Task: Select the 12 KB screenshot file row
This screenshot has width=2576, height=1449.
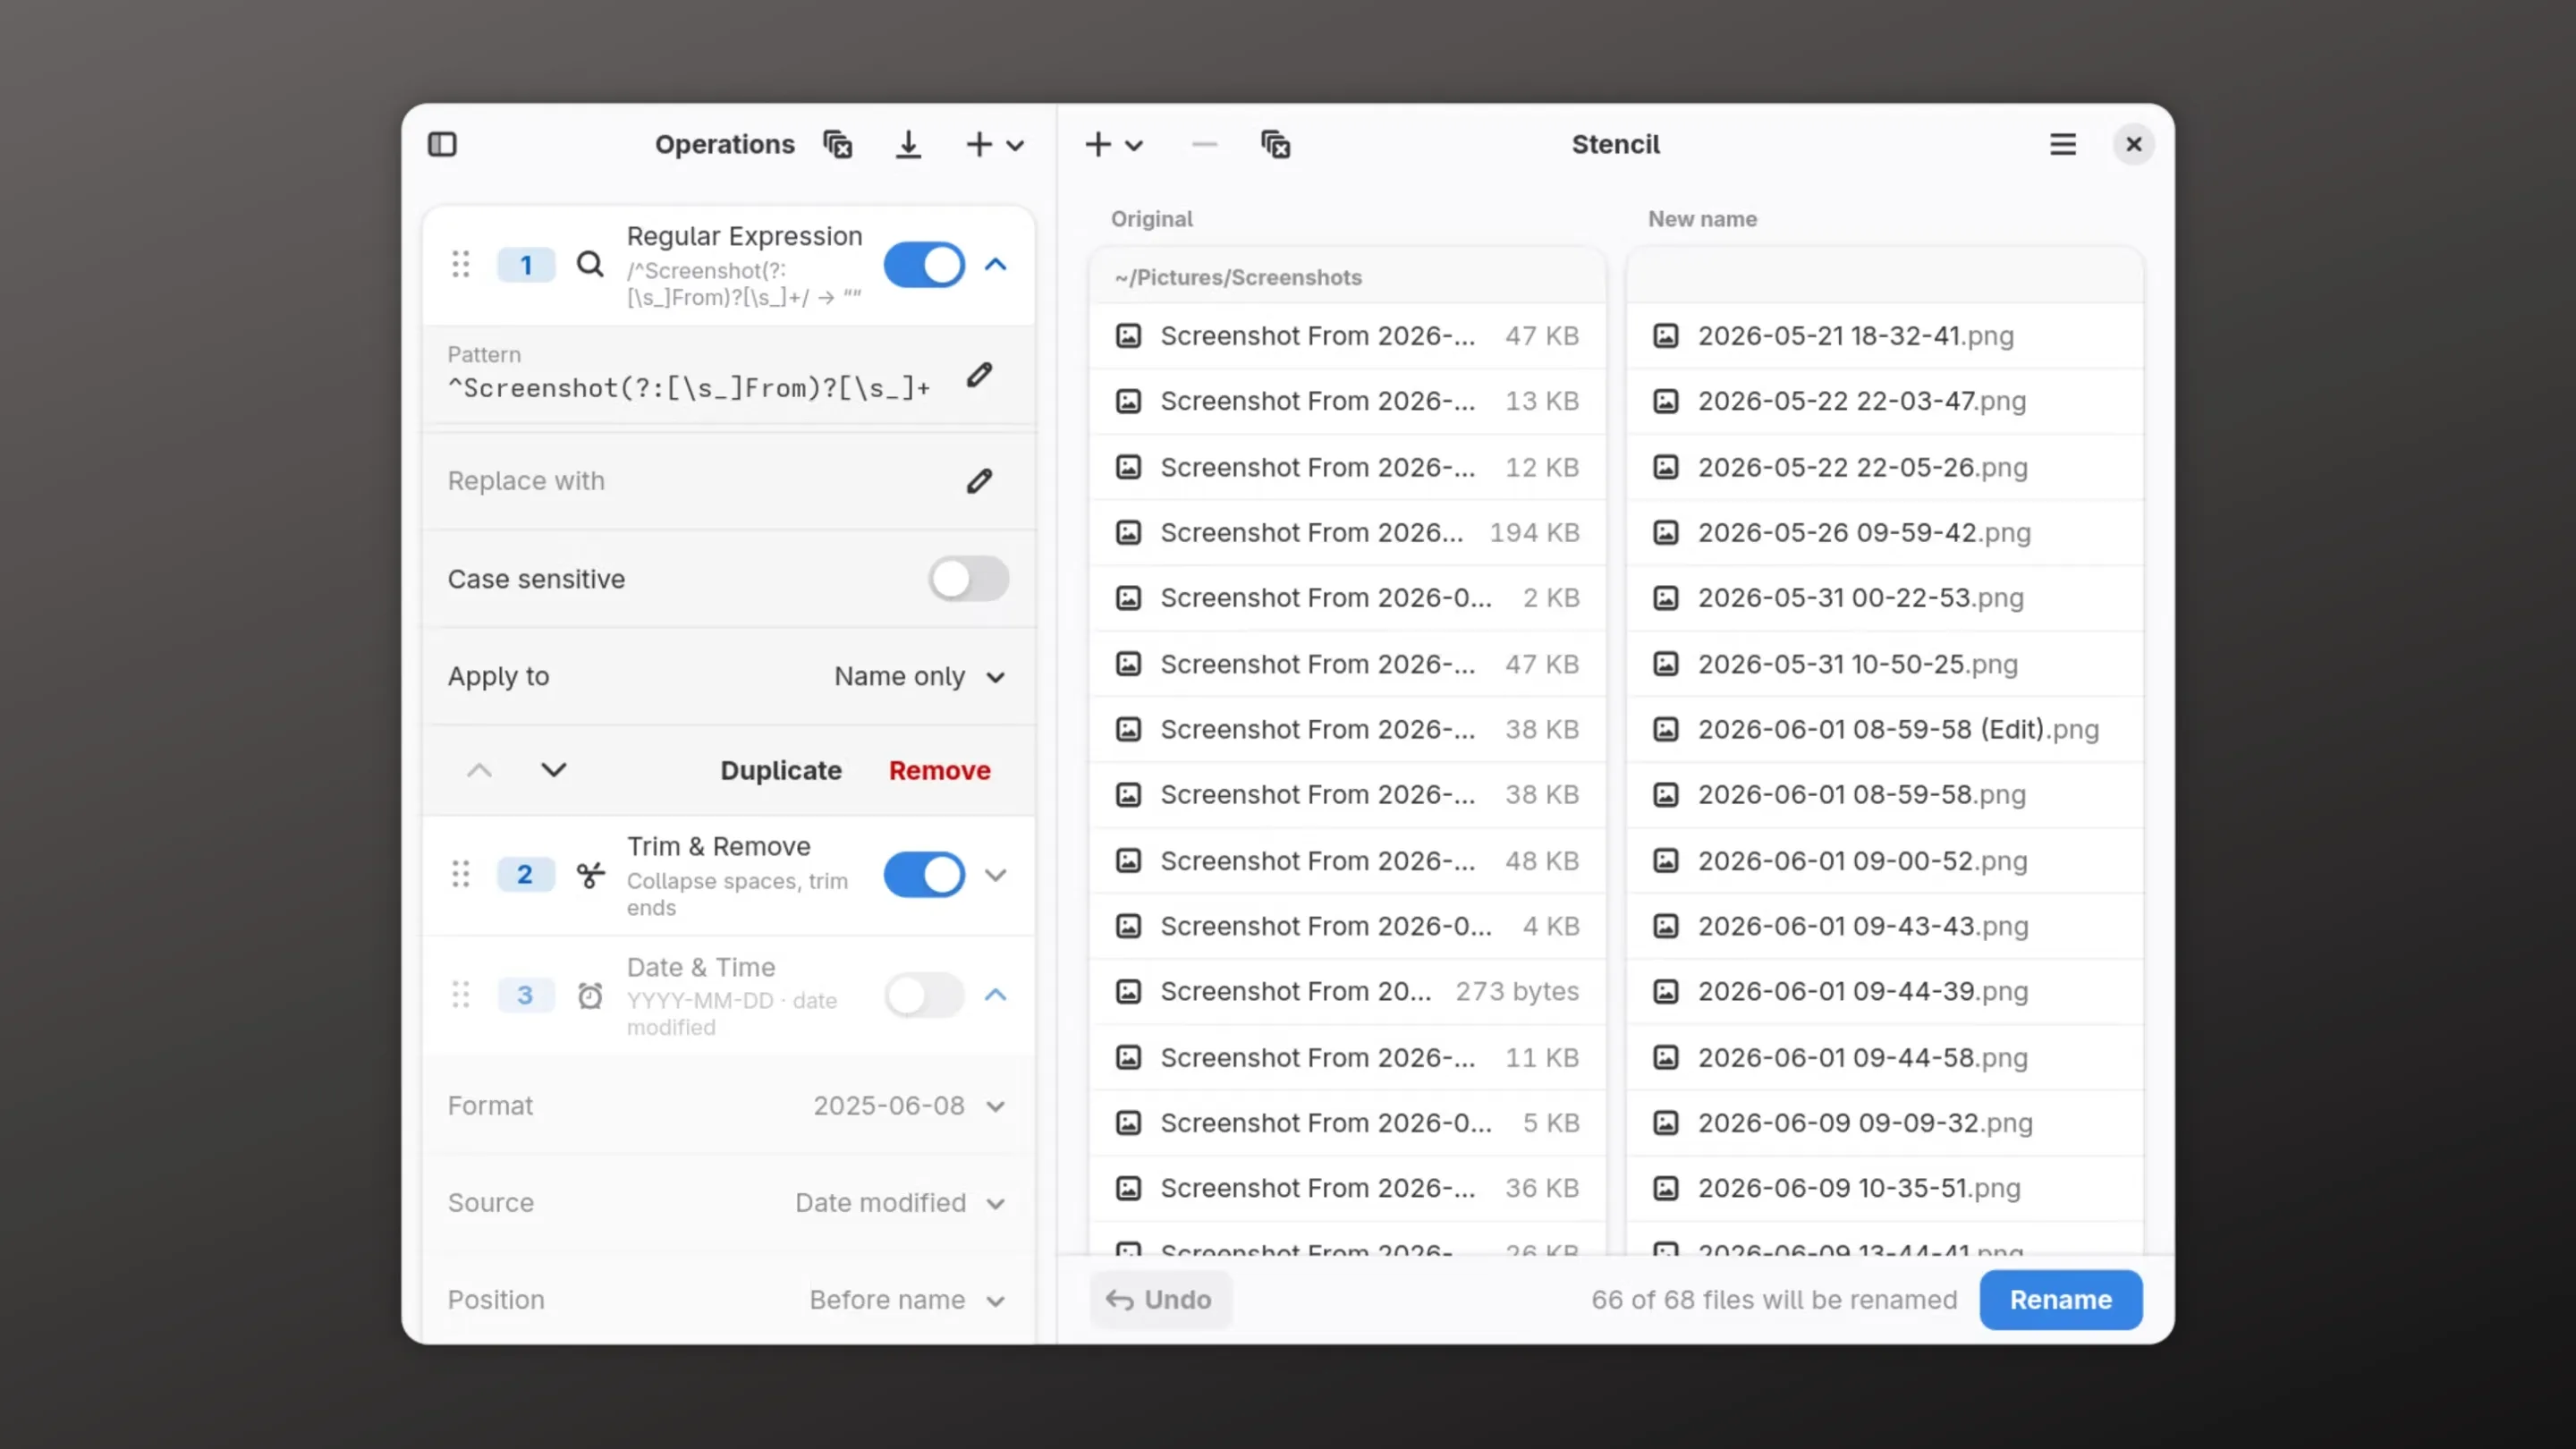Action: tap(1347, 467)
